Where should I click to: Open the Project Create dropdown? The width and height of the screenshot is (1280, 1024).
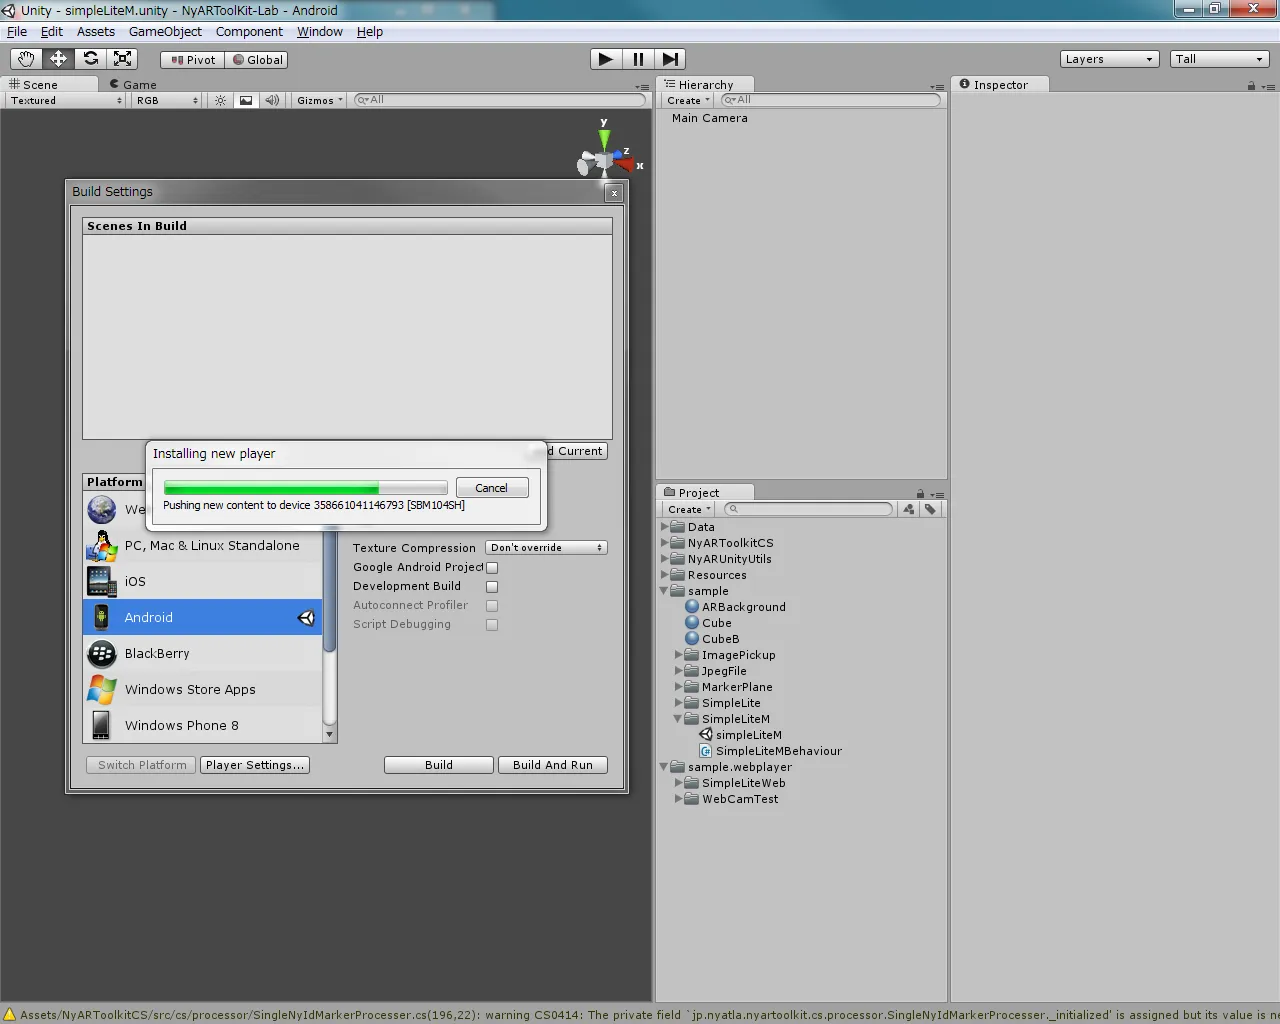click(x=689, y=509)
